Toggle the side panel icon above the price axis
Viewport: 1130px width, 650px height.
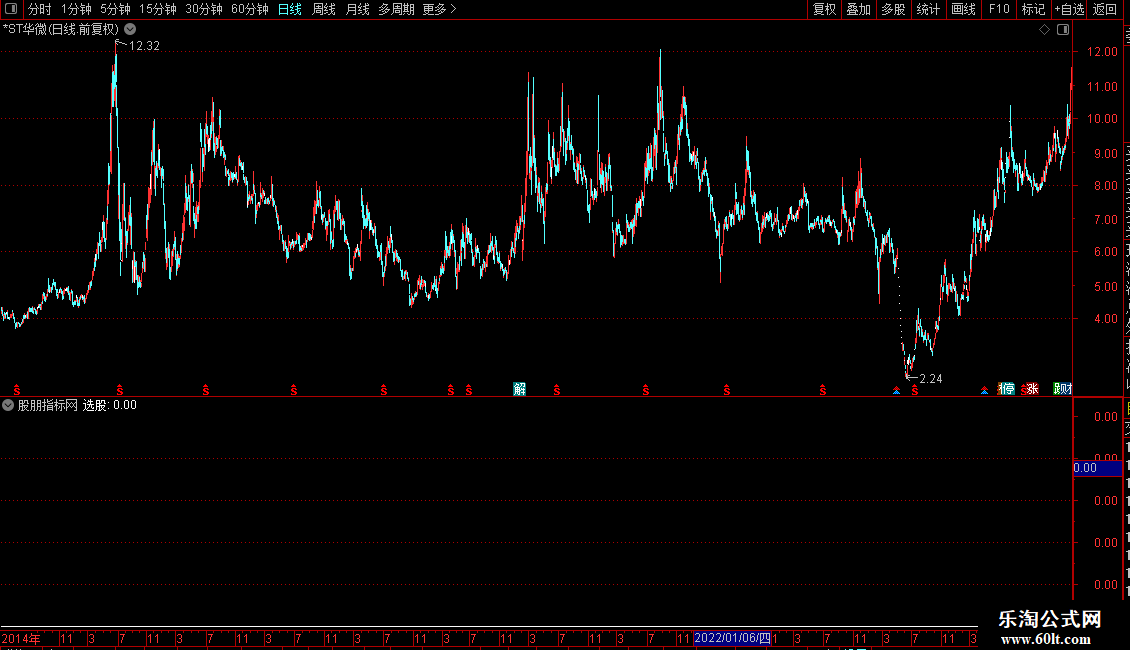pos(1063,30)
